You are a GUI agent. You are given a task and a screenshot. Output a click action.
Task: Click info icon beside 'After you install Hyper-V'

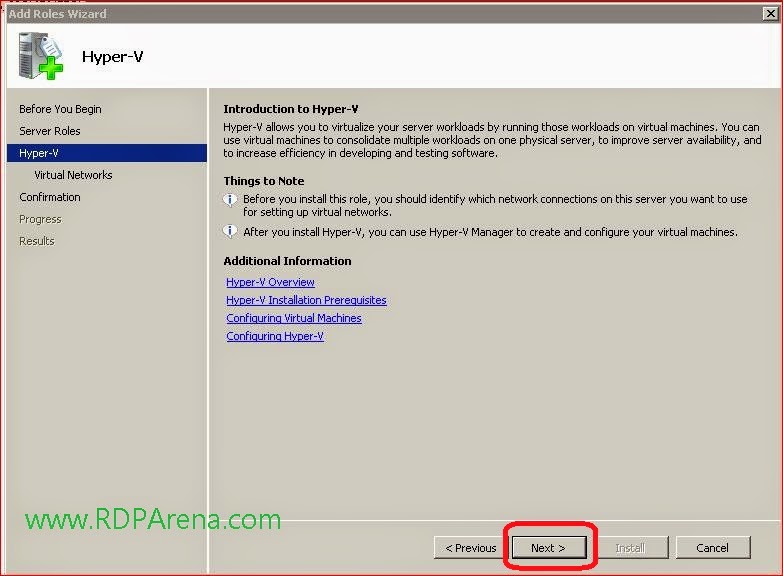point(230,231)
